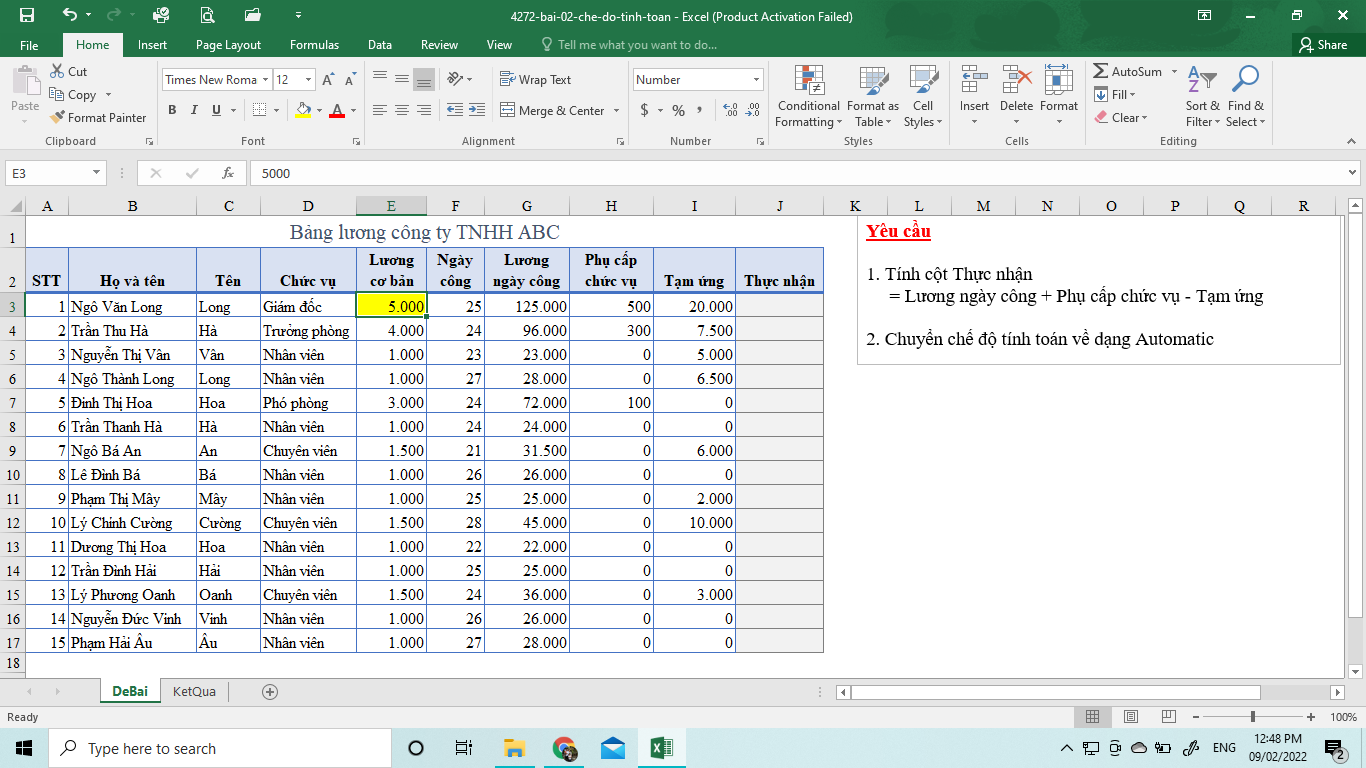Add a new sheet with plus button
Viewport: 1366px width, 768px height.
coord(269,691)
